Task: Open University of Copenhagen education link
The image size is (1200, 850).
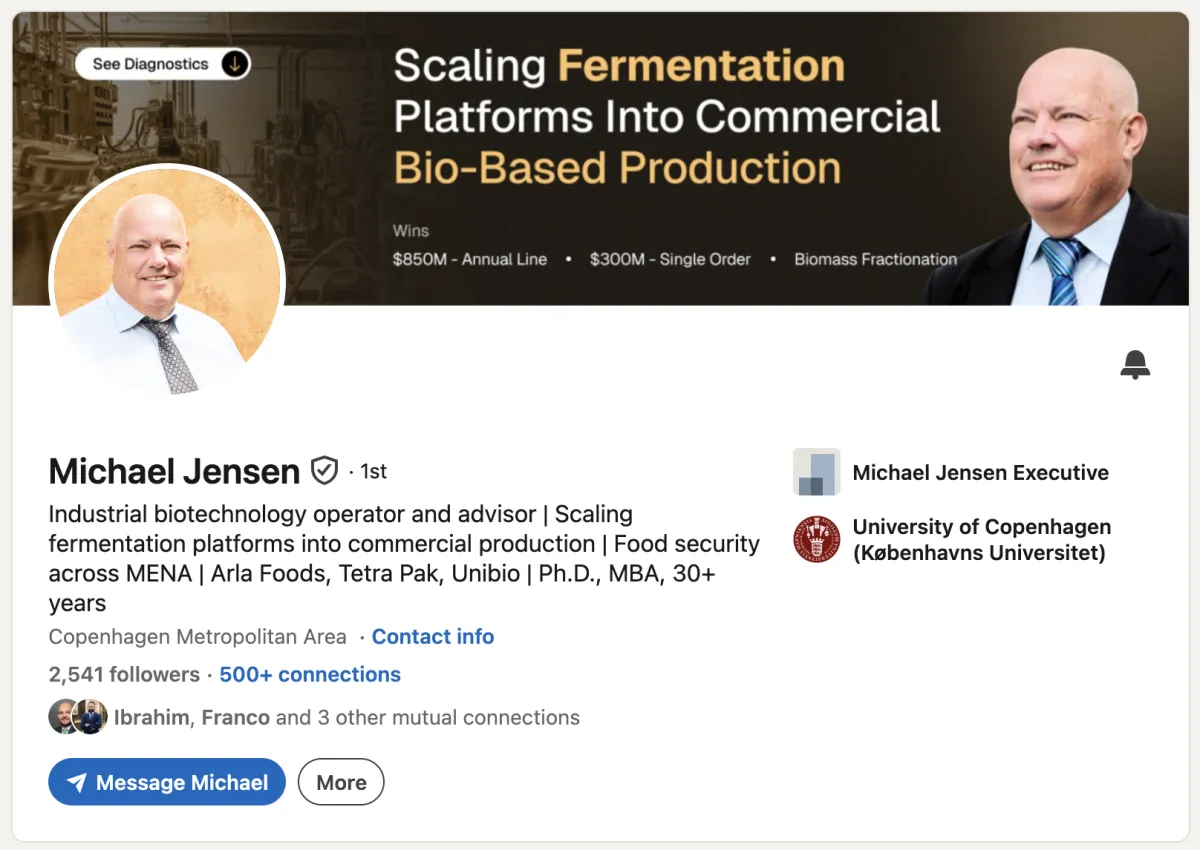Action: tap(982, 539)
